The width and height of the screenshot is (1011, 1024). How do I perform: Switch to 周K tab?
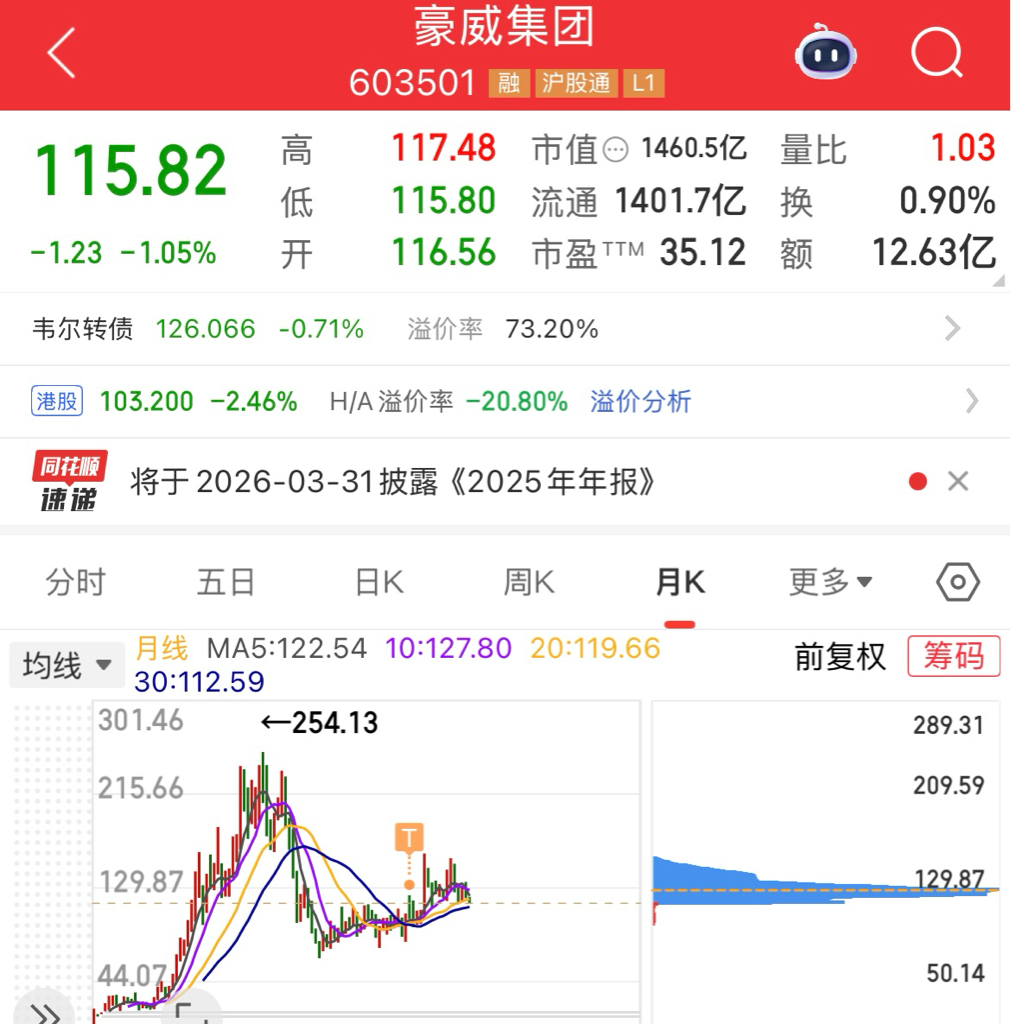click(528, 582)
